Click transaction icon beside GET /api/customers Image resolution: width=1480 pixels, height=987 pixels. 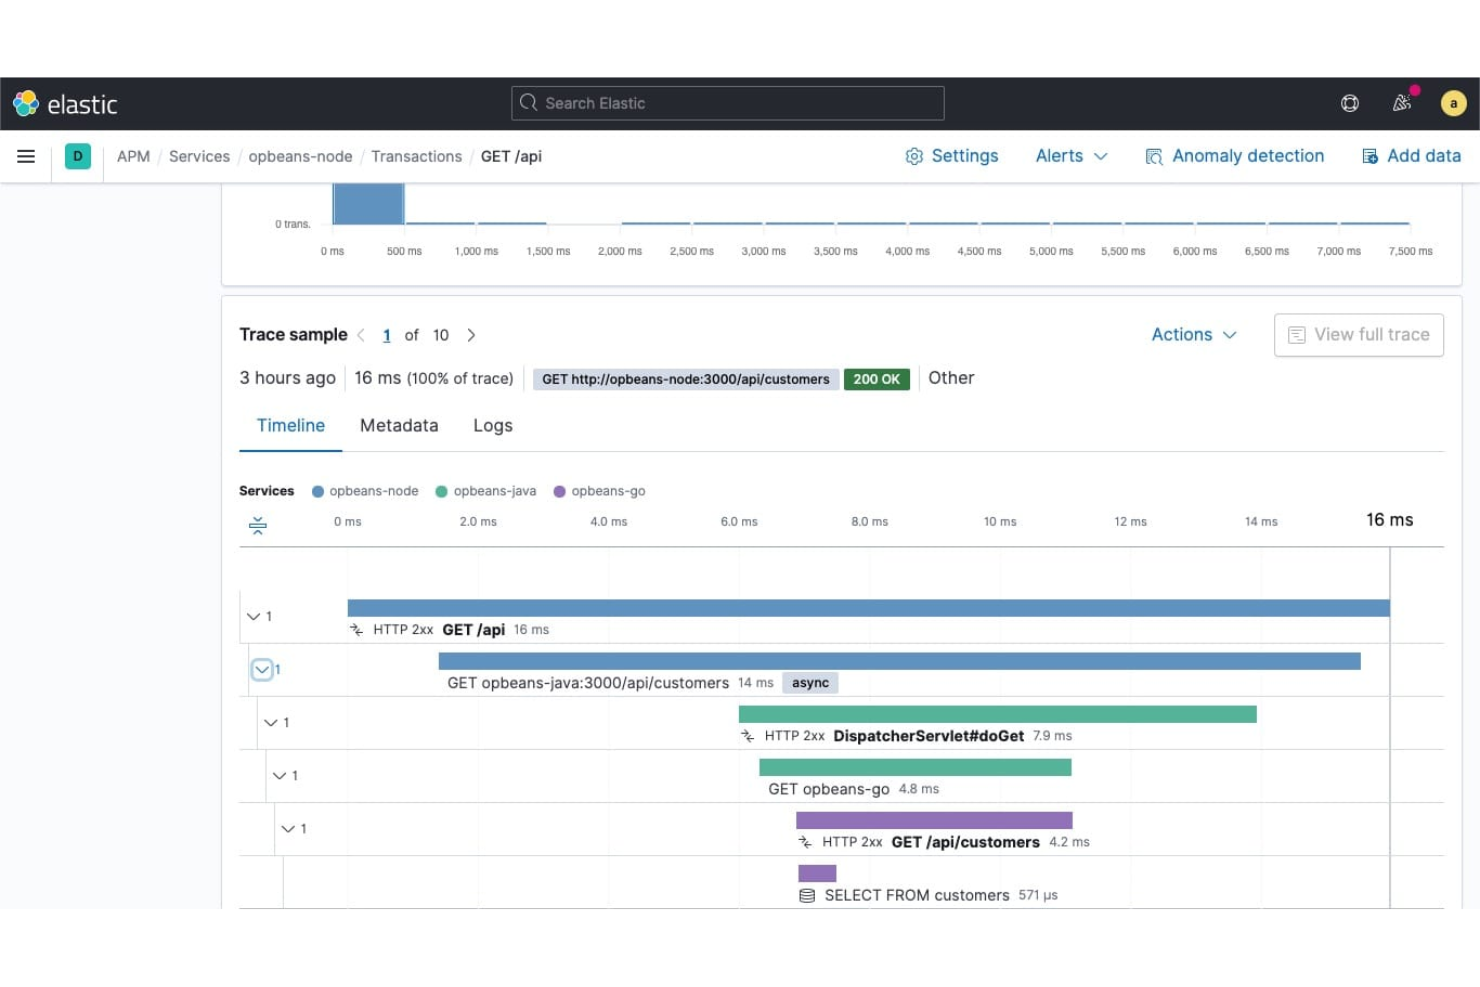coord(806,842)
